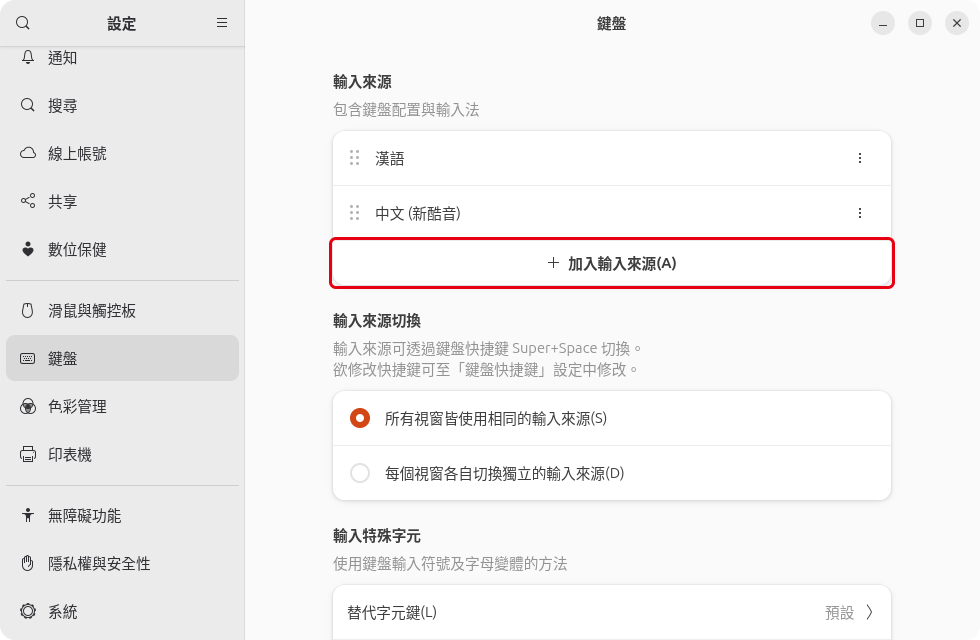Screen dimensions: 980x640
Task: Open the 替代字元鍵 row chevron
Action: click(869, 612)
